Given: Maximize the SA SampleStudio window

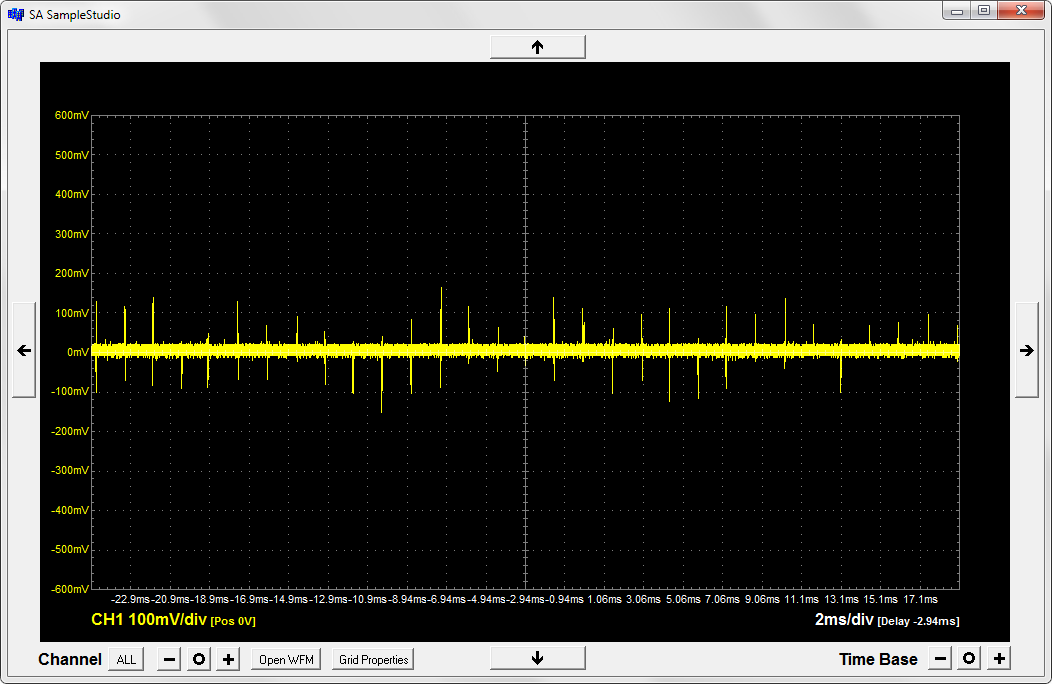Looking at the screenshot, I should tap(984, 10).
